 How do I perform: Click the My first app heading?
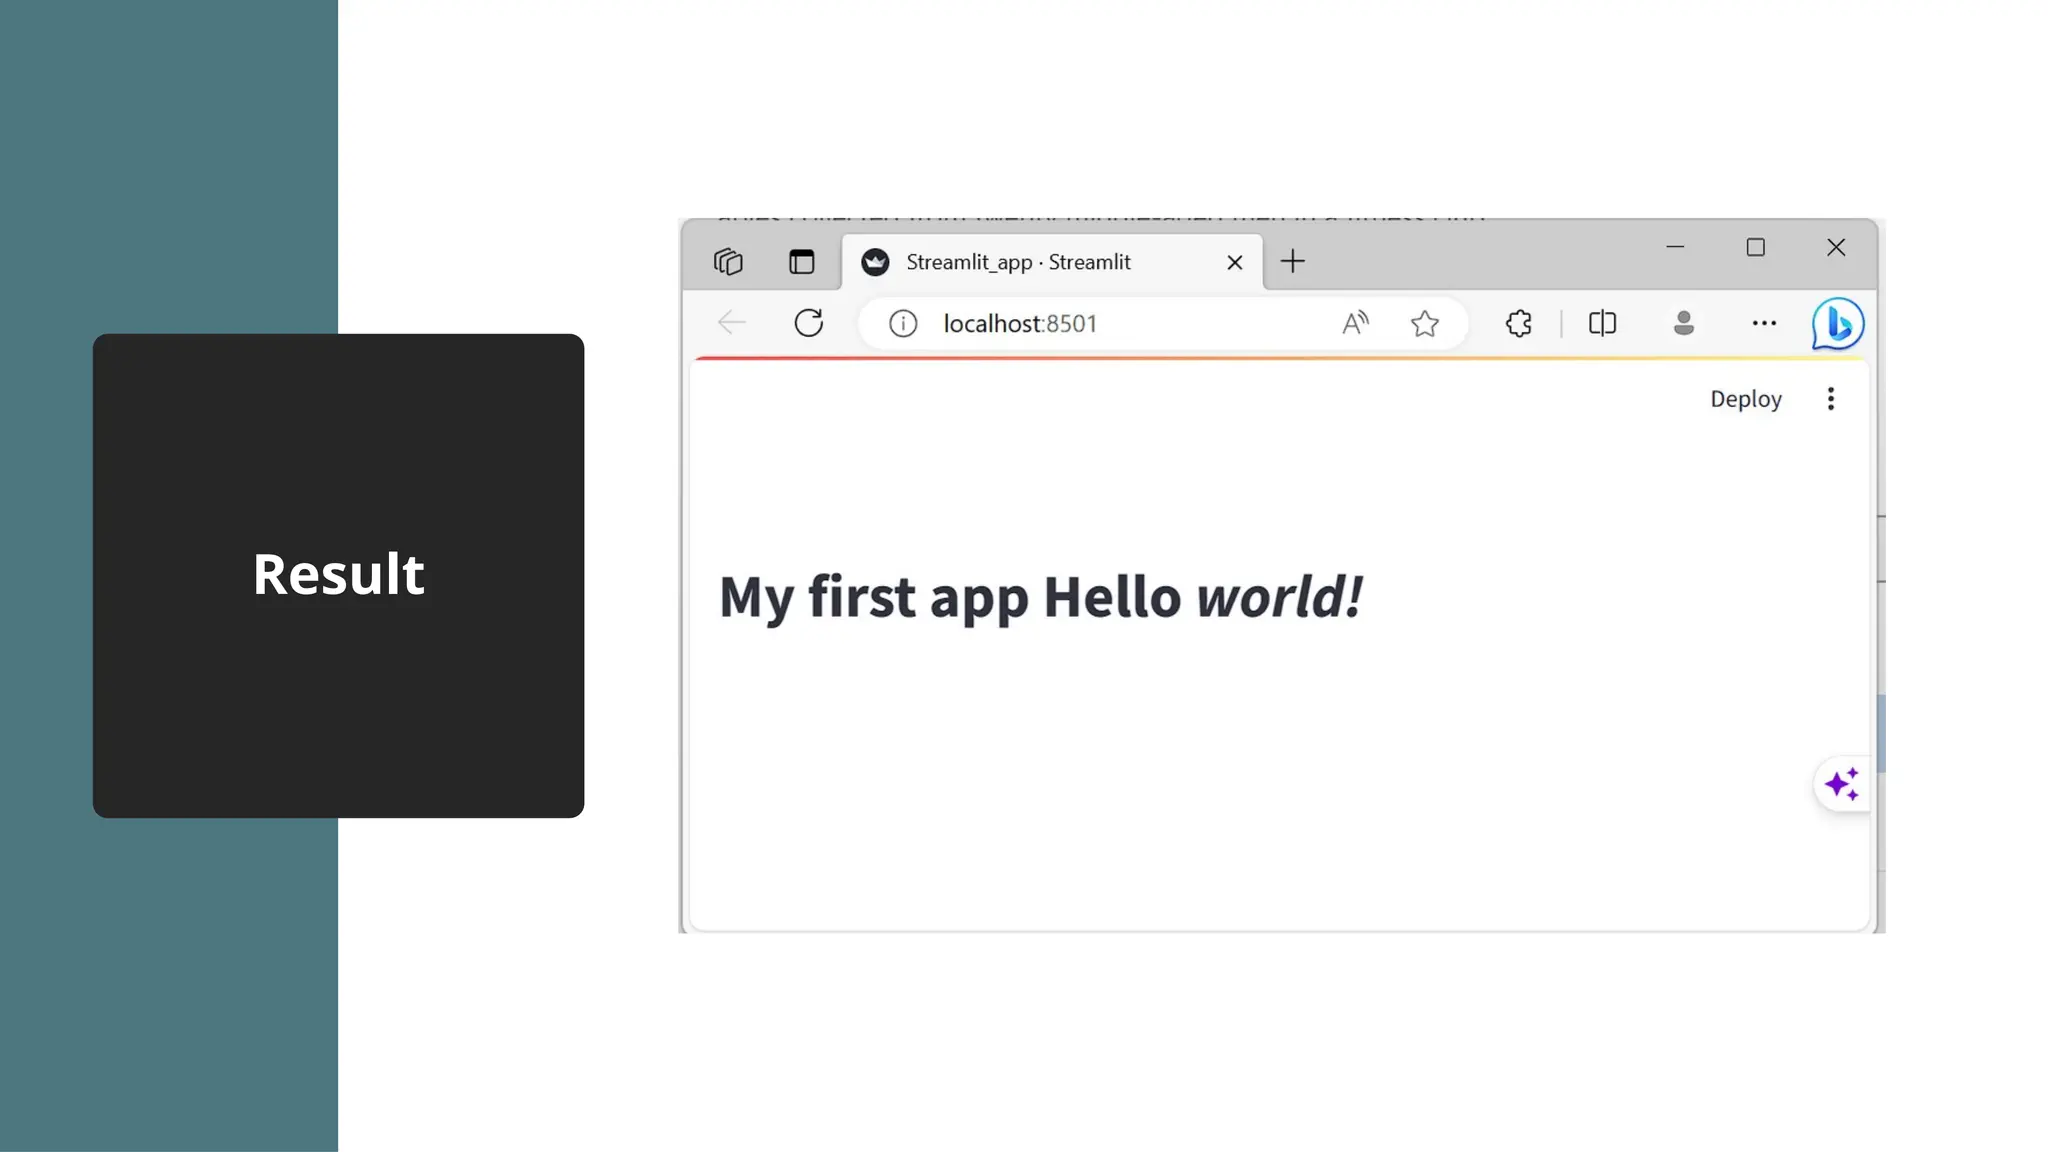point(1040,597)
